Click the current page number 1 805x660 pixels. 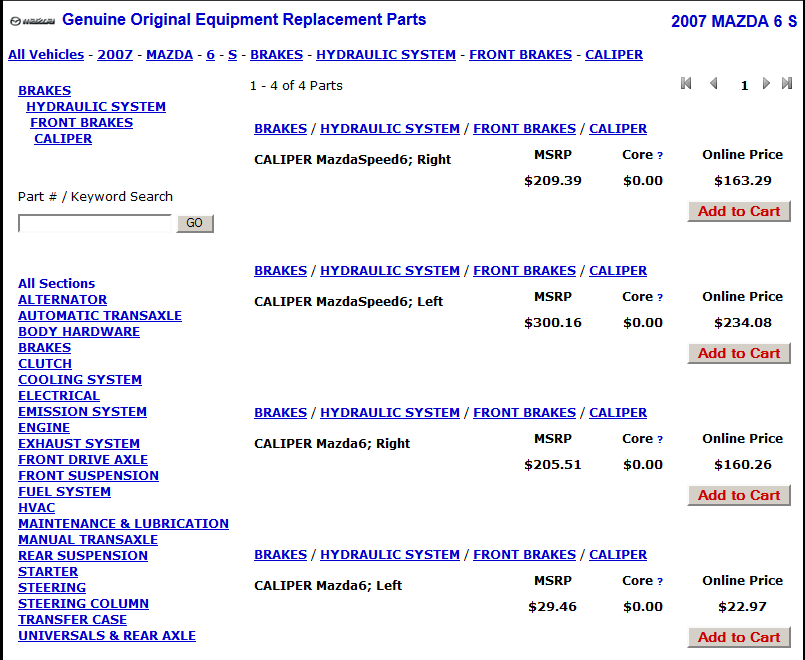coord(744,86)
